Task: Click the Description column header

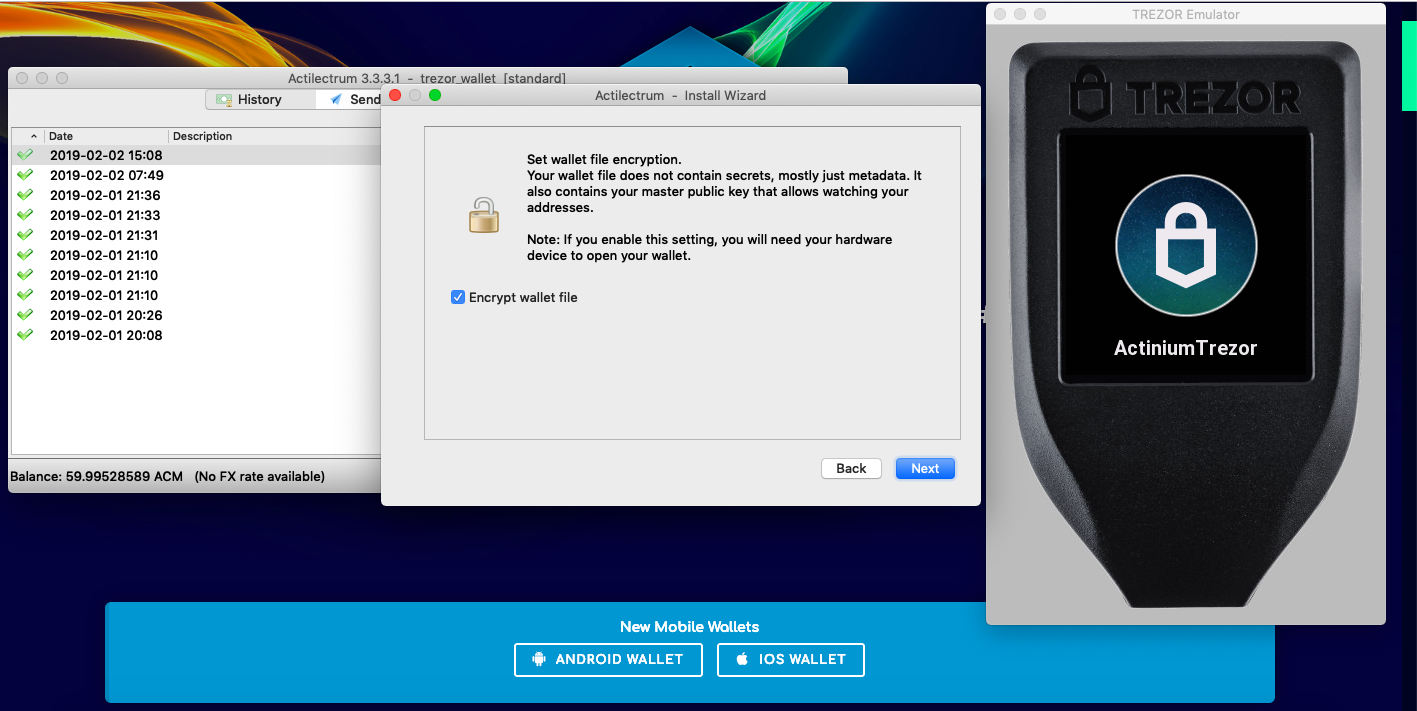Action: click(275, 136)
